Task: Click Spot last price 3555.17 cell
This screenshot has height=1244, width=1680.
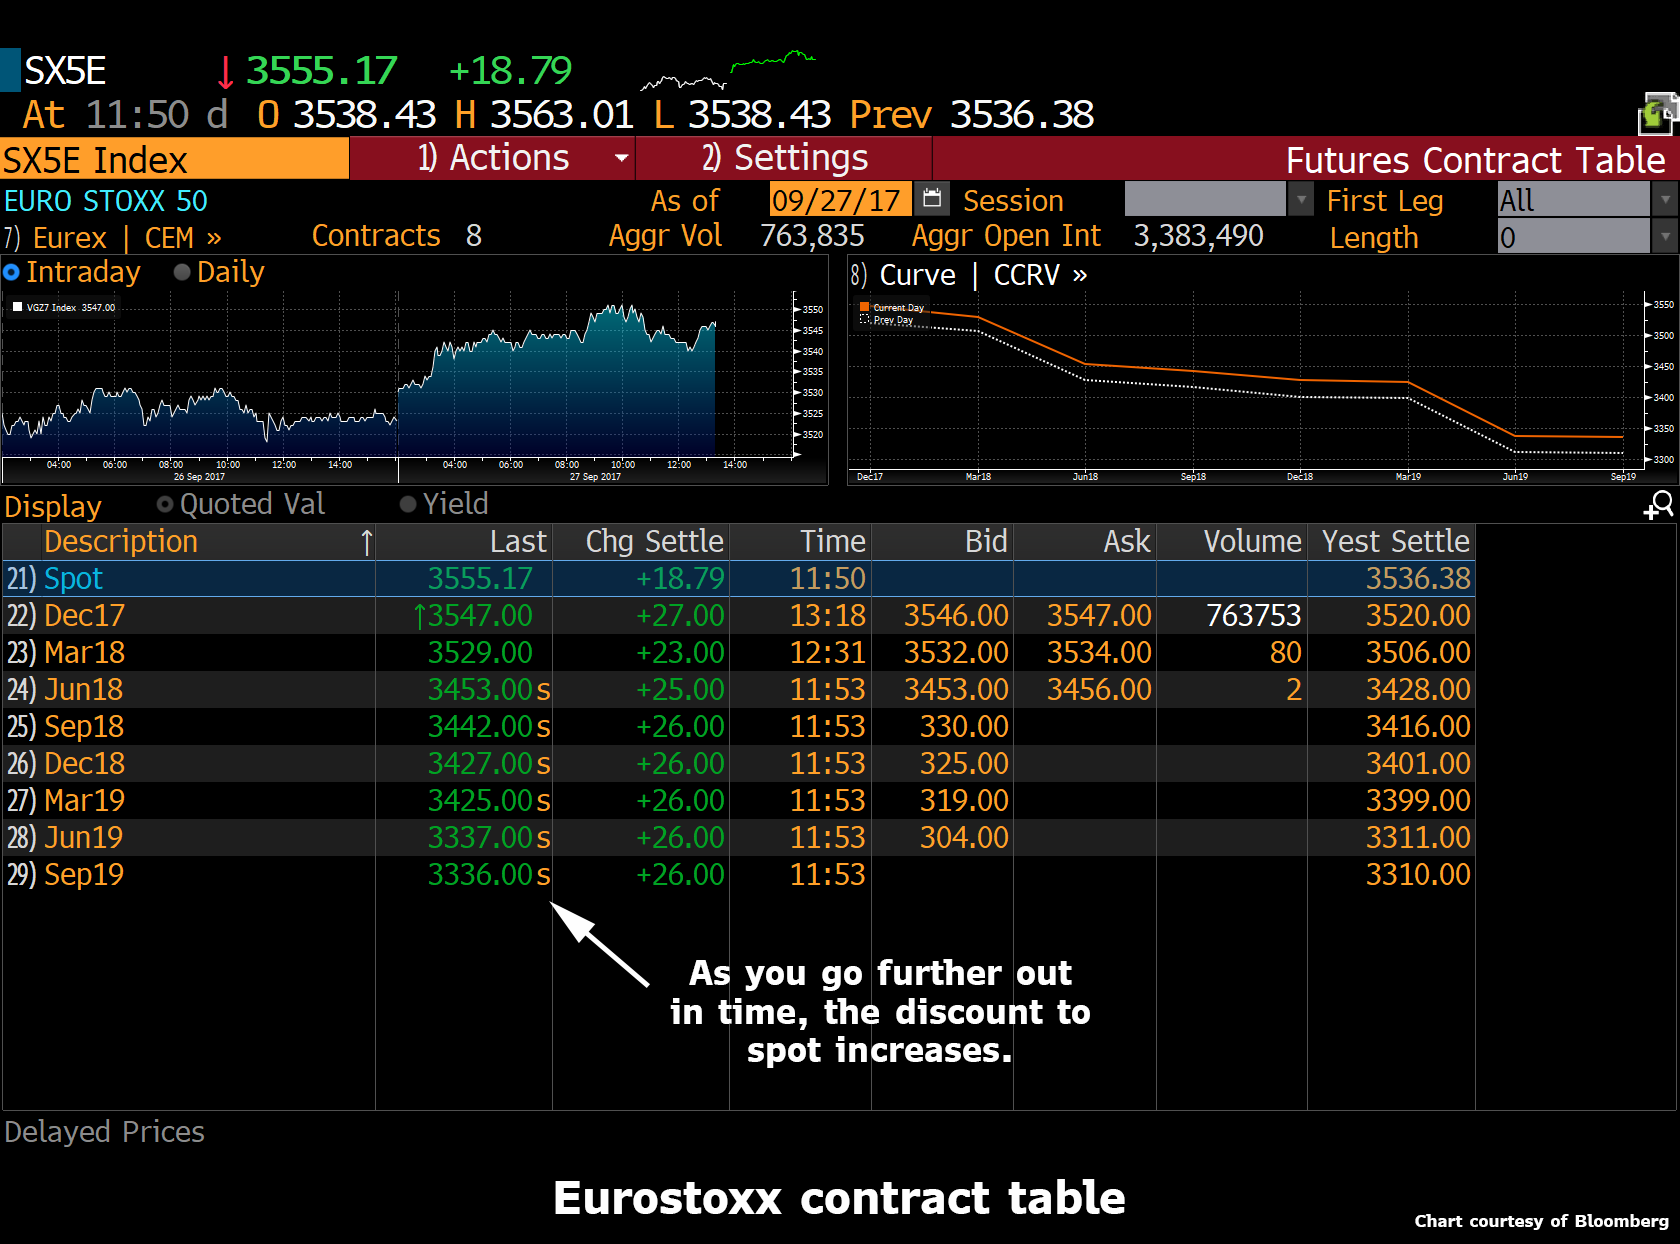Action: pos(480,578)
